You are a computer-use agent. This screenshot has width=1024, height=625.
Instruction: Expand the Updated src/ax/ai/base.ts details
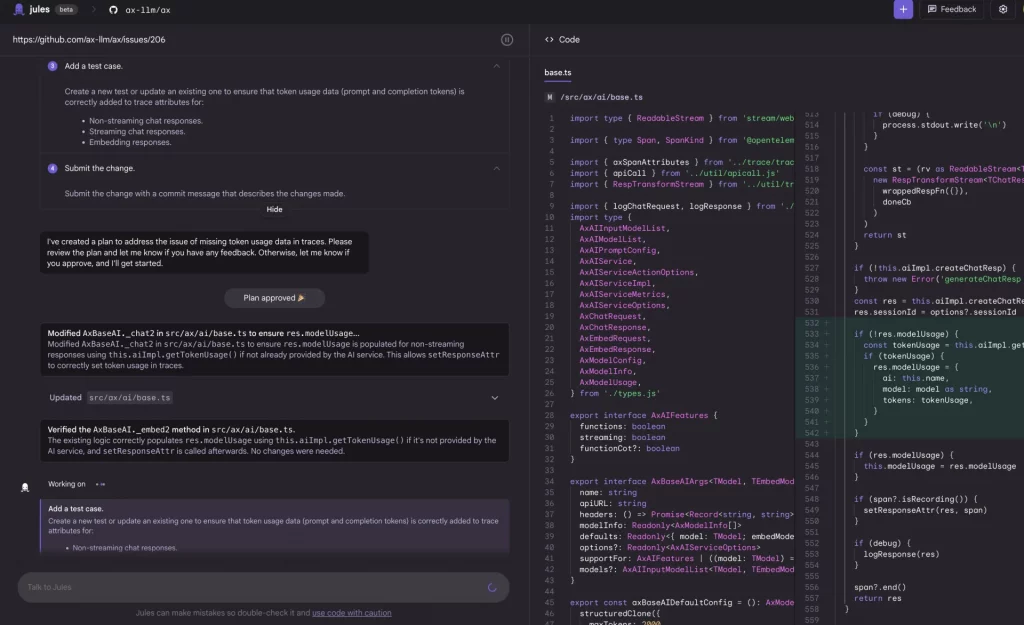pyautogui.click(x=494, y=398)
